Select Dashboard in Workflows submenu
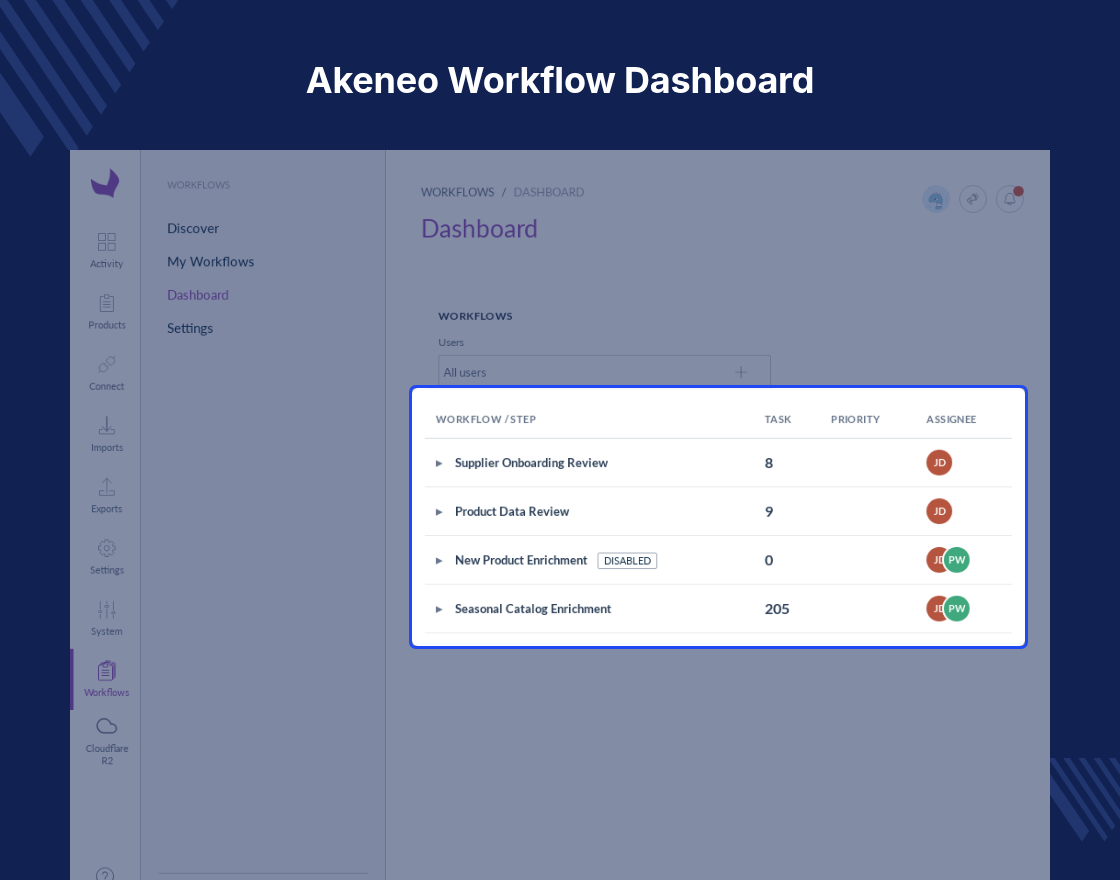Image resolution: width=1120 pixels, height=880 pixels. [198, 295]
